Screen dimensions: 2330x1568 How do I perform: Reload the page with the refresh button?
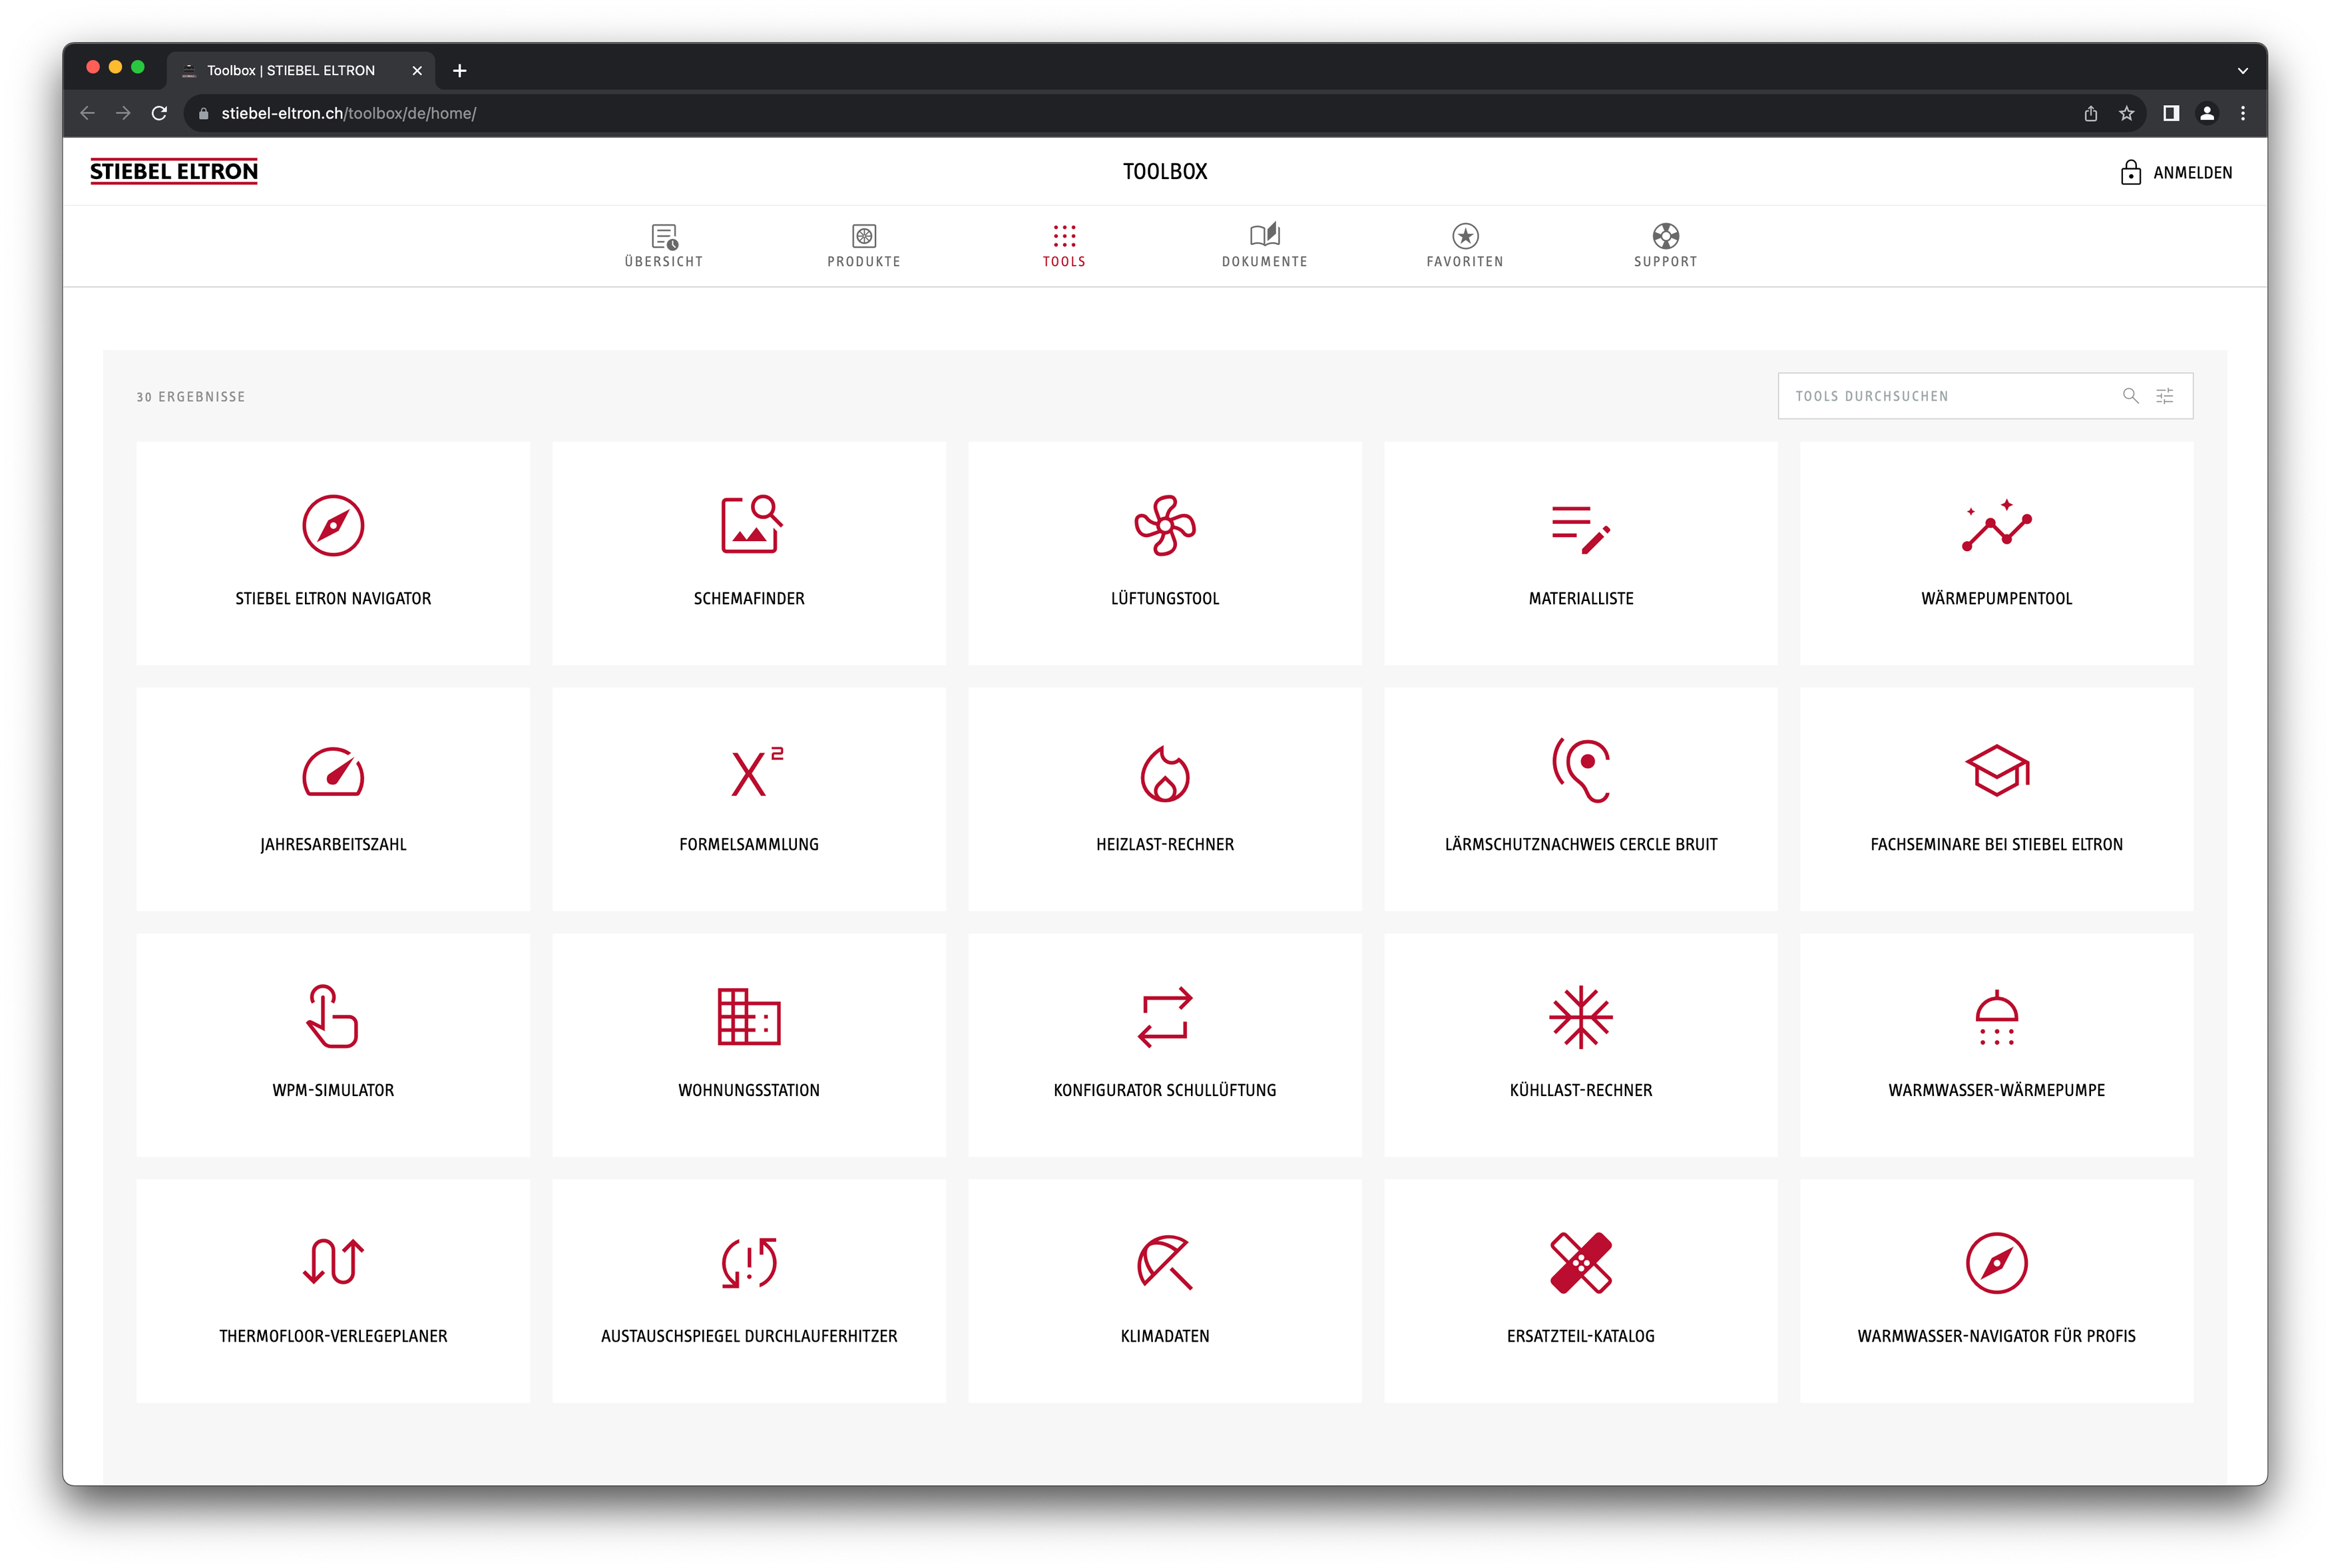[x=159, y=113]
